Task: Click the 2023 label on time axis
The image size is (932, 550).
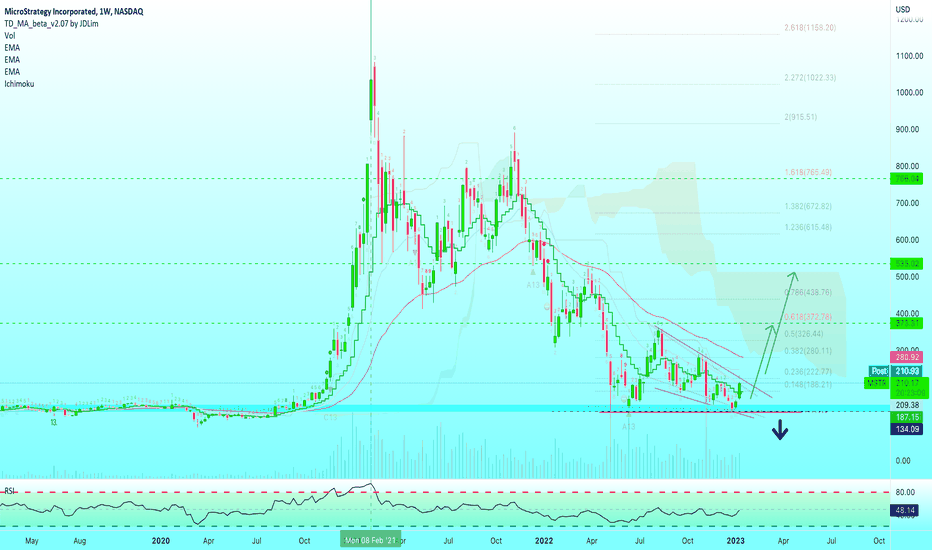Action: (736, 540)
